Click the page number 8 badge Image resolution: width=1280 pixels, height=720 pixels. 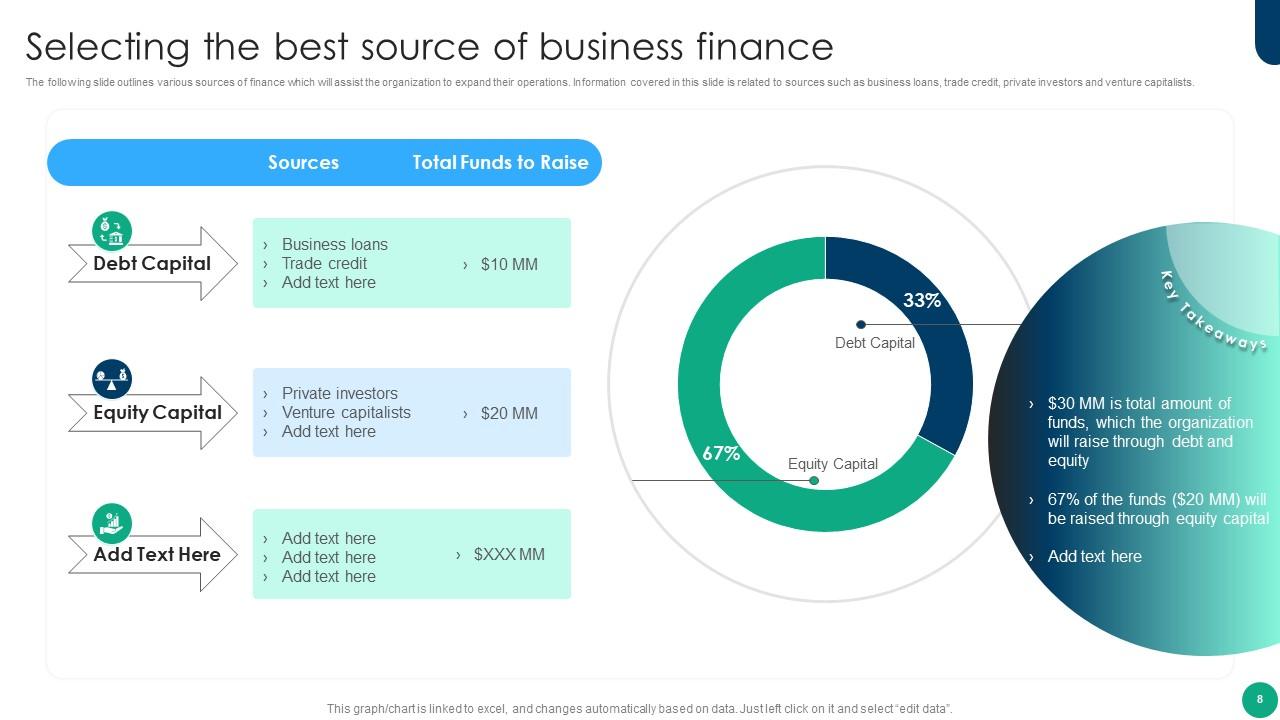point(1259,699)
